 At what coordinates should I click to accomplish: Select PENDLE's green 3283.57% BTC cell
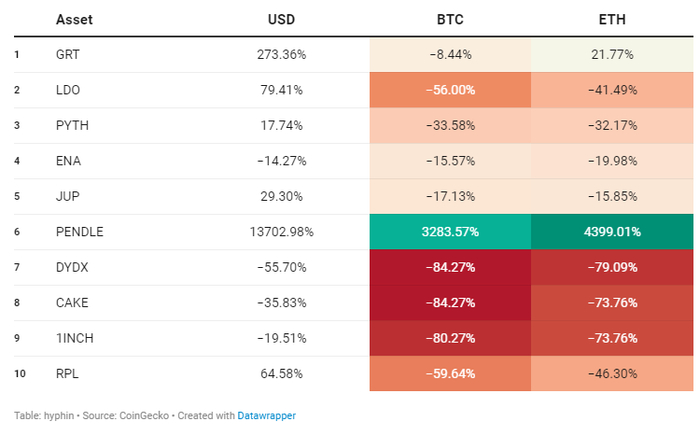point(450,232)
